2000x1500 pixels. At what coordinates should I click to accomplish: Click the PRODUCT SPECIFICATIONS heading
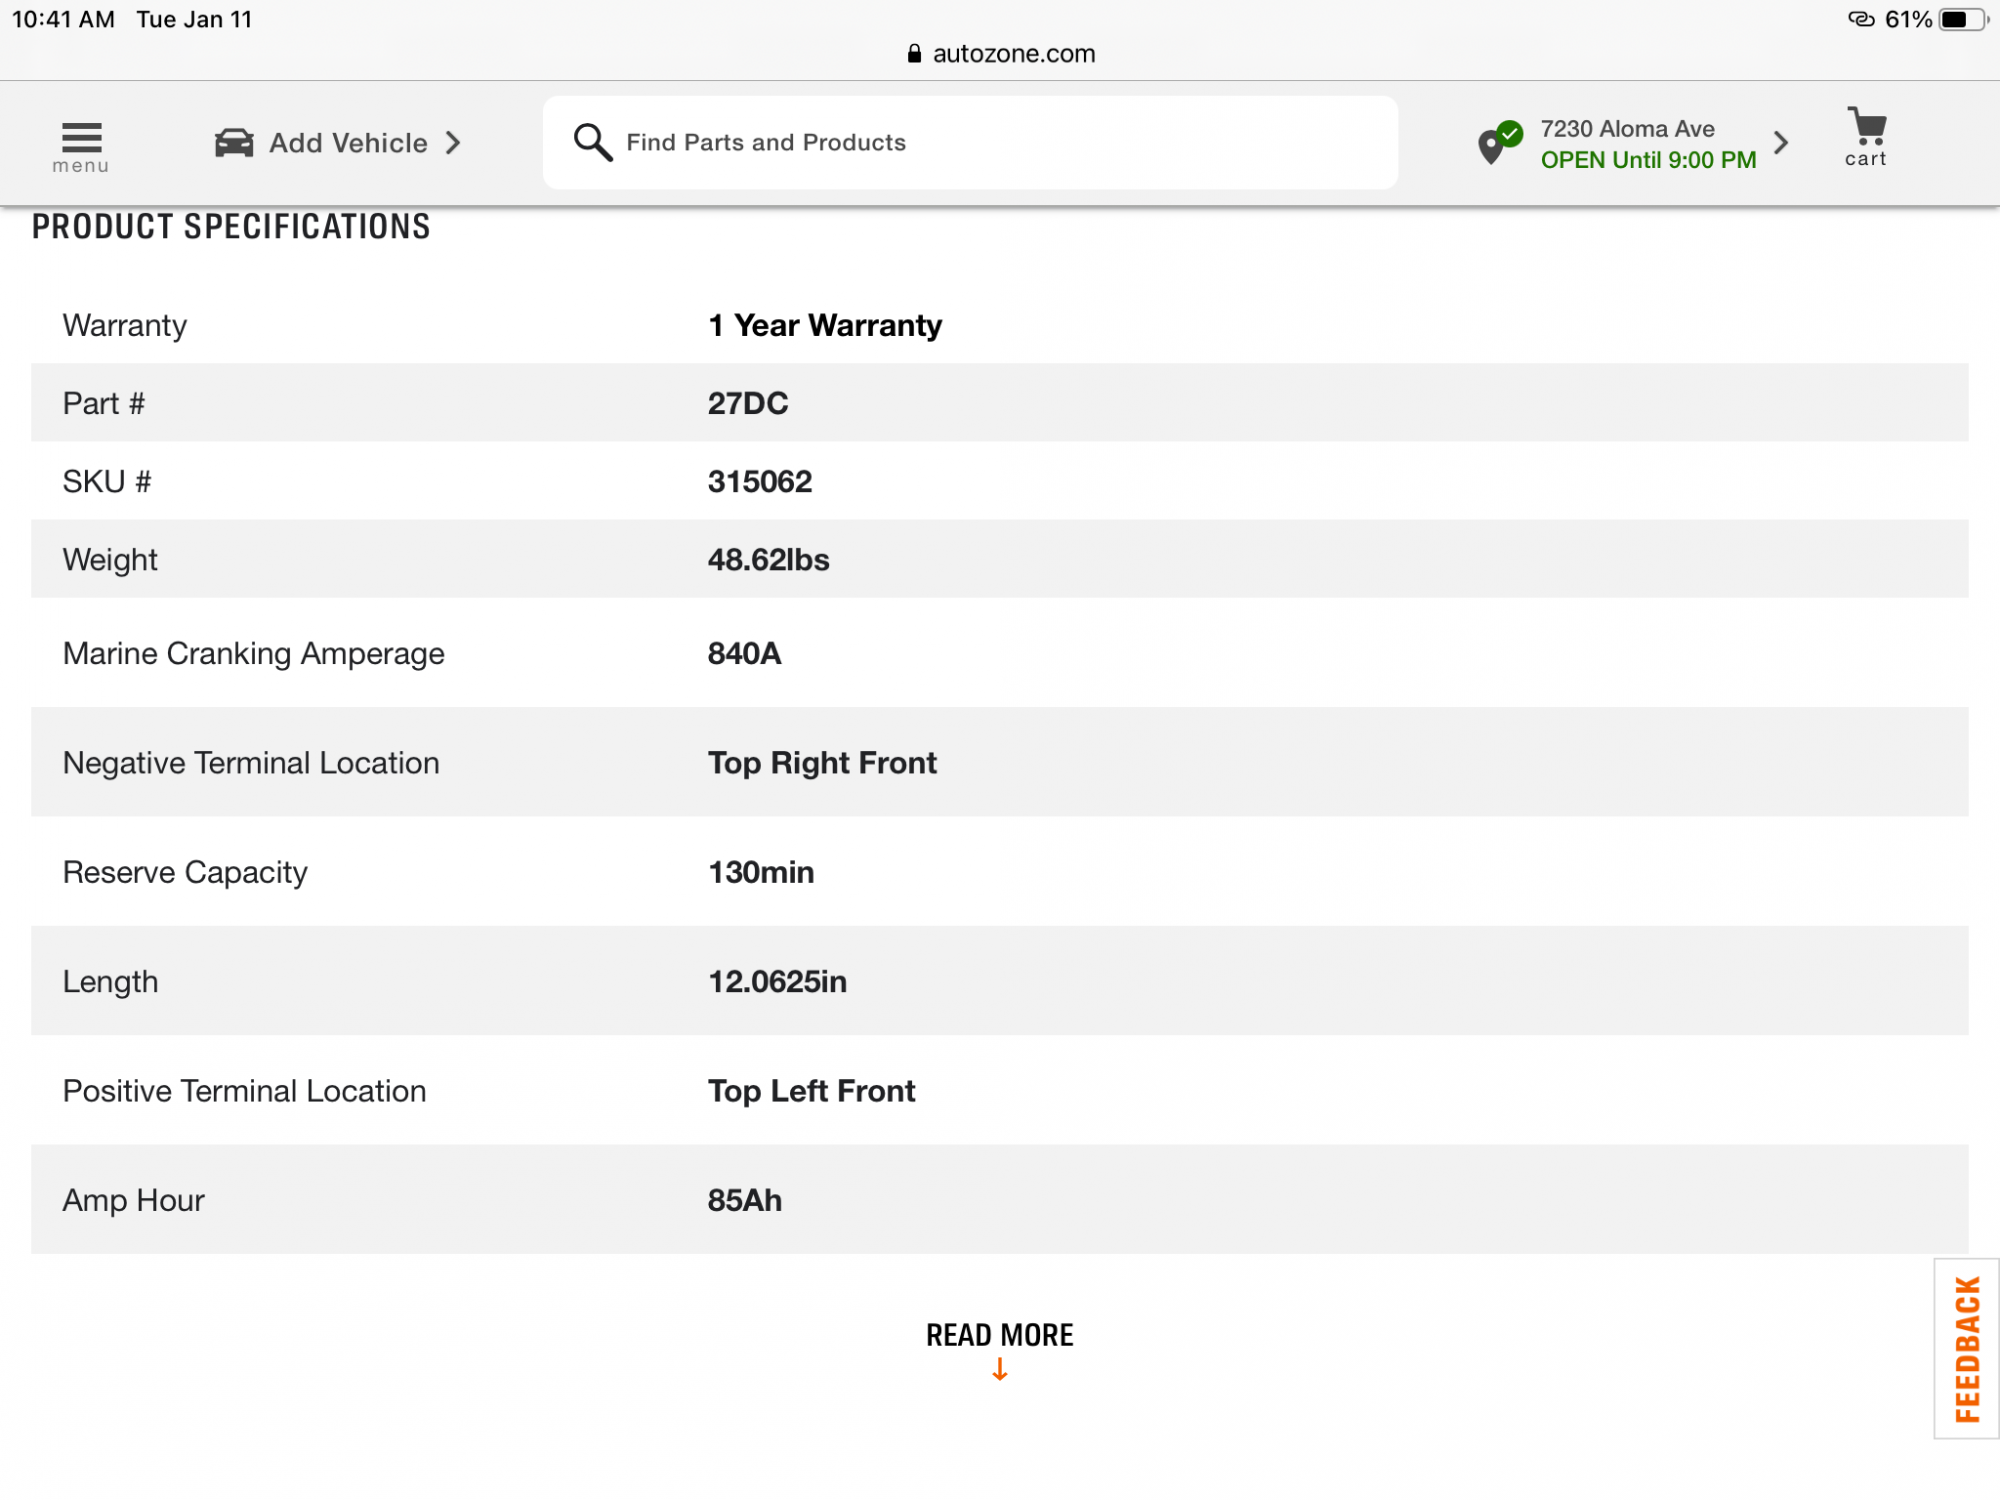pyautogui.click(x=231, y=227)
